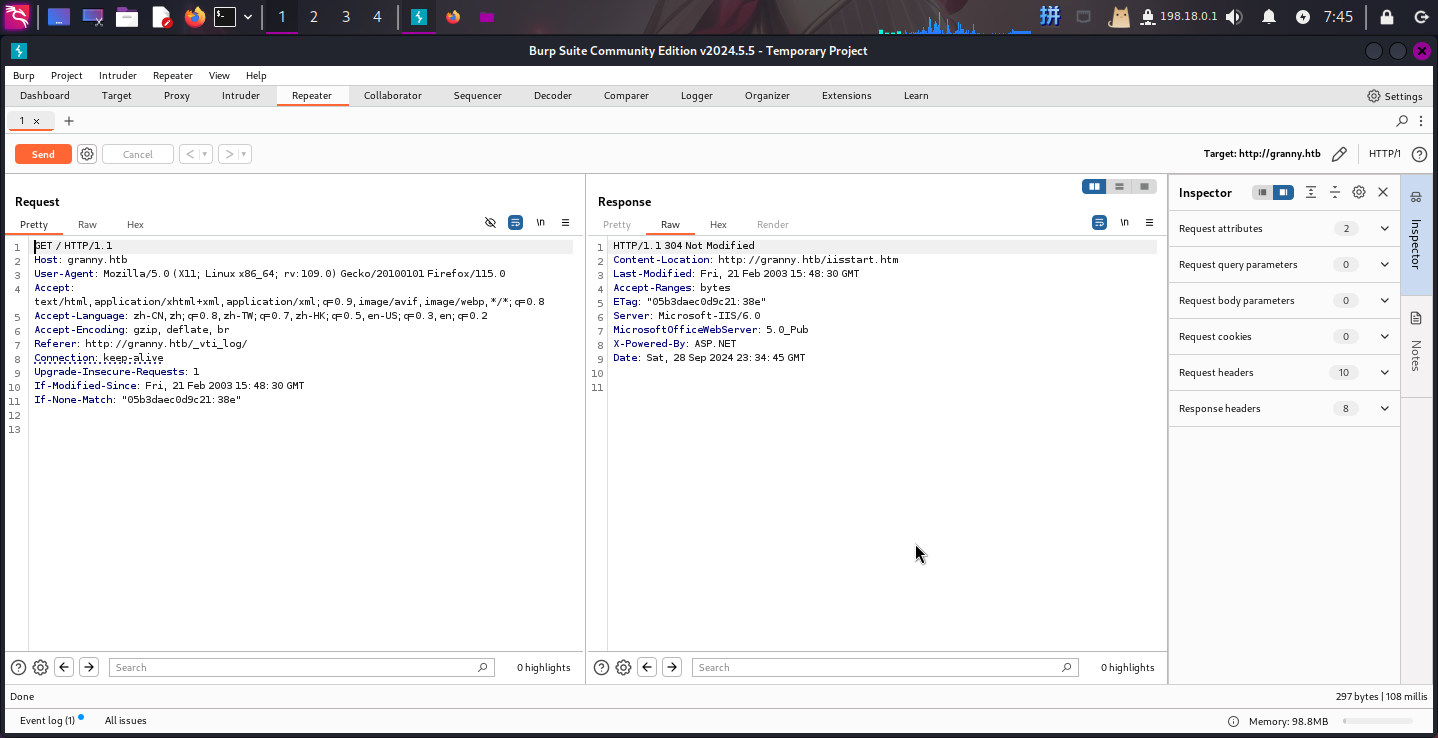
Task: Open Request search help icon
Action: pyautogui.click(x=18, y=667)
